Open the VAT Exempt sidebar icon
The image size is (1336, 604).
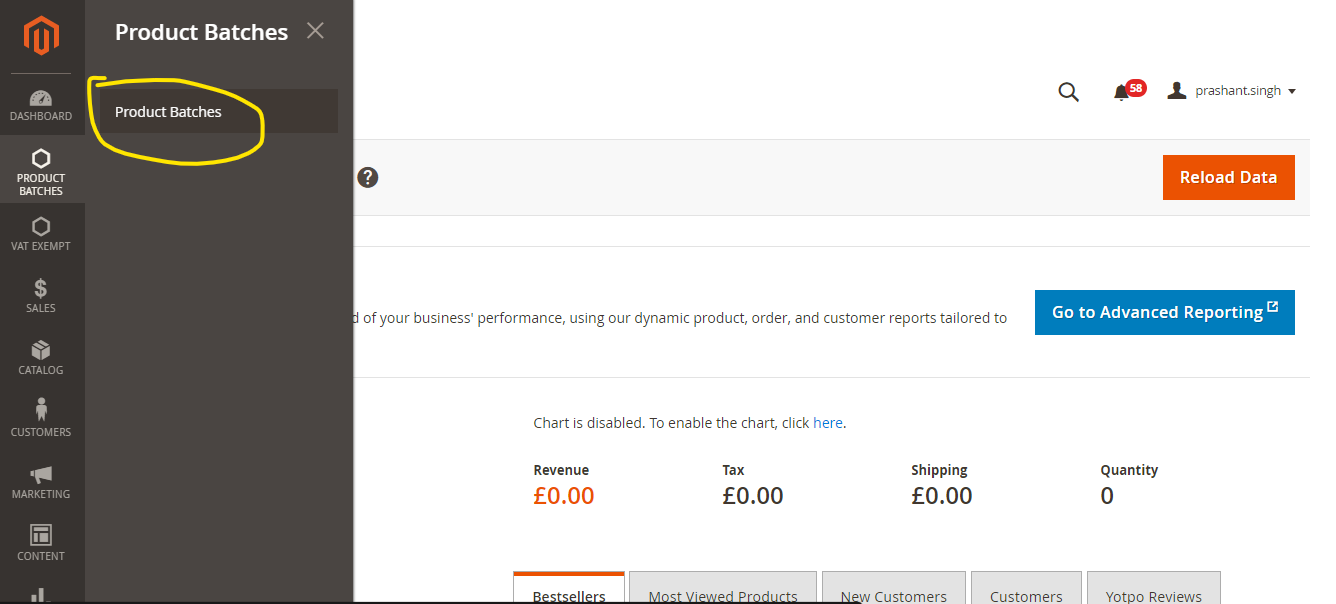41,233
